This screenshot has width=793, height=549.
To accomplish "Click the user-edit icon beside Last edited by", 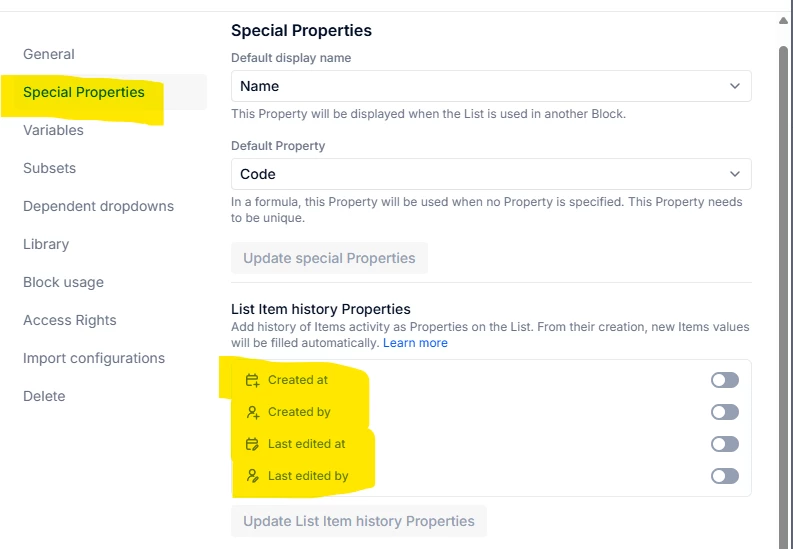I will pos(253,476).
